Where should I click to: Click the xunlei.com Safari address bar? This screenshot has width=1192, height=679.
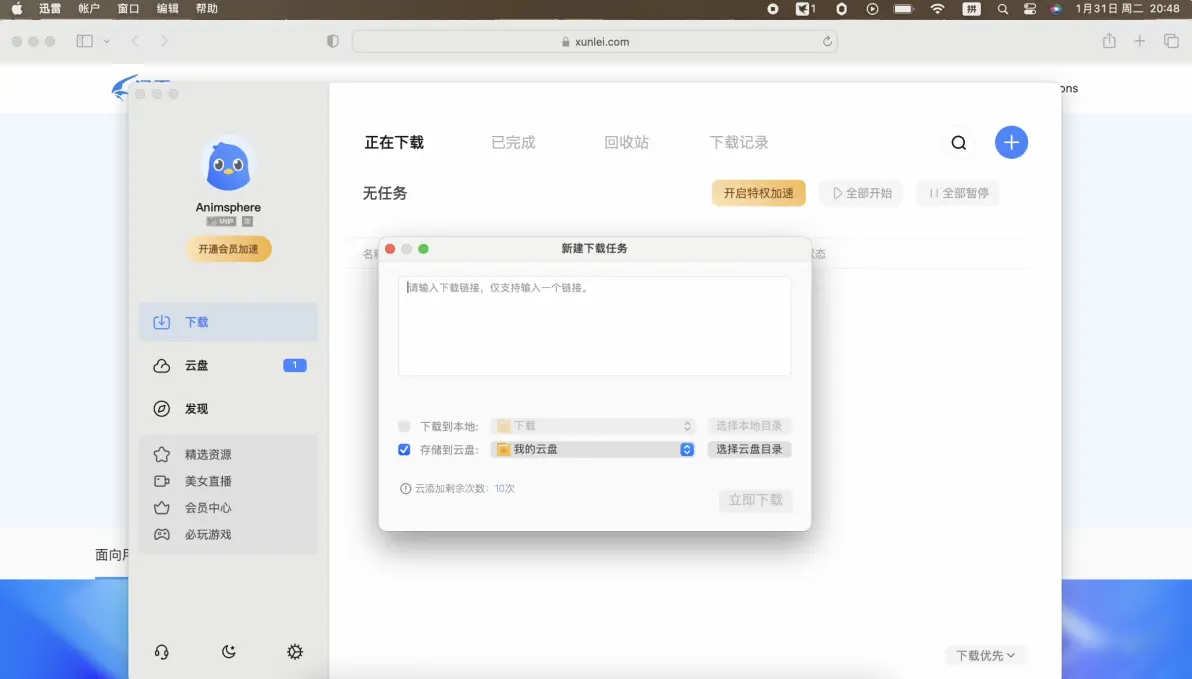point(594,42)
